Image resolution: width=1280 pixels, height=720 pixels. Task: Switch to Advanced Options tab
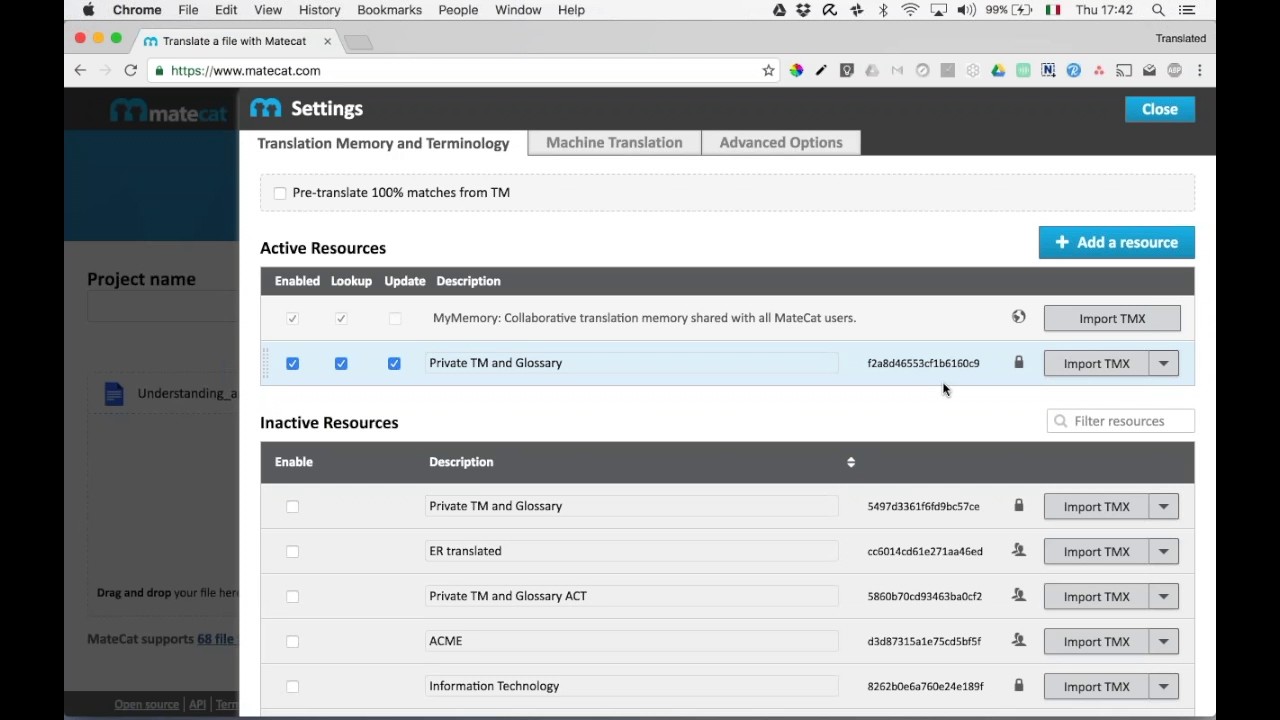pyautogui.click(x=781, y=142)
